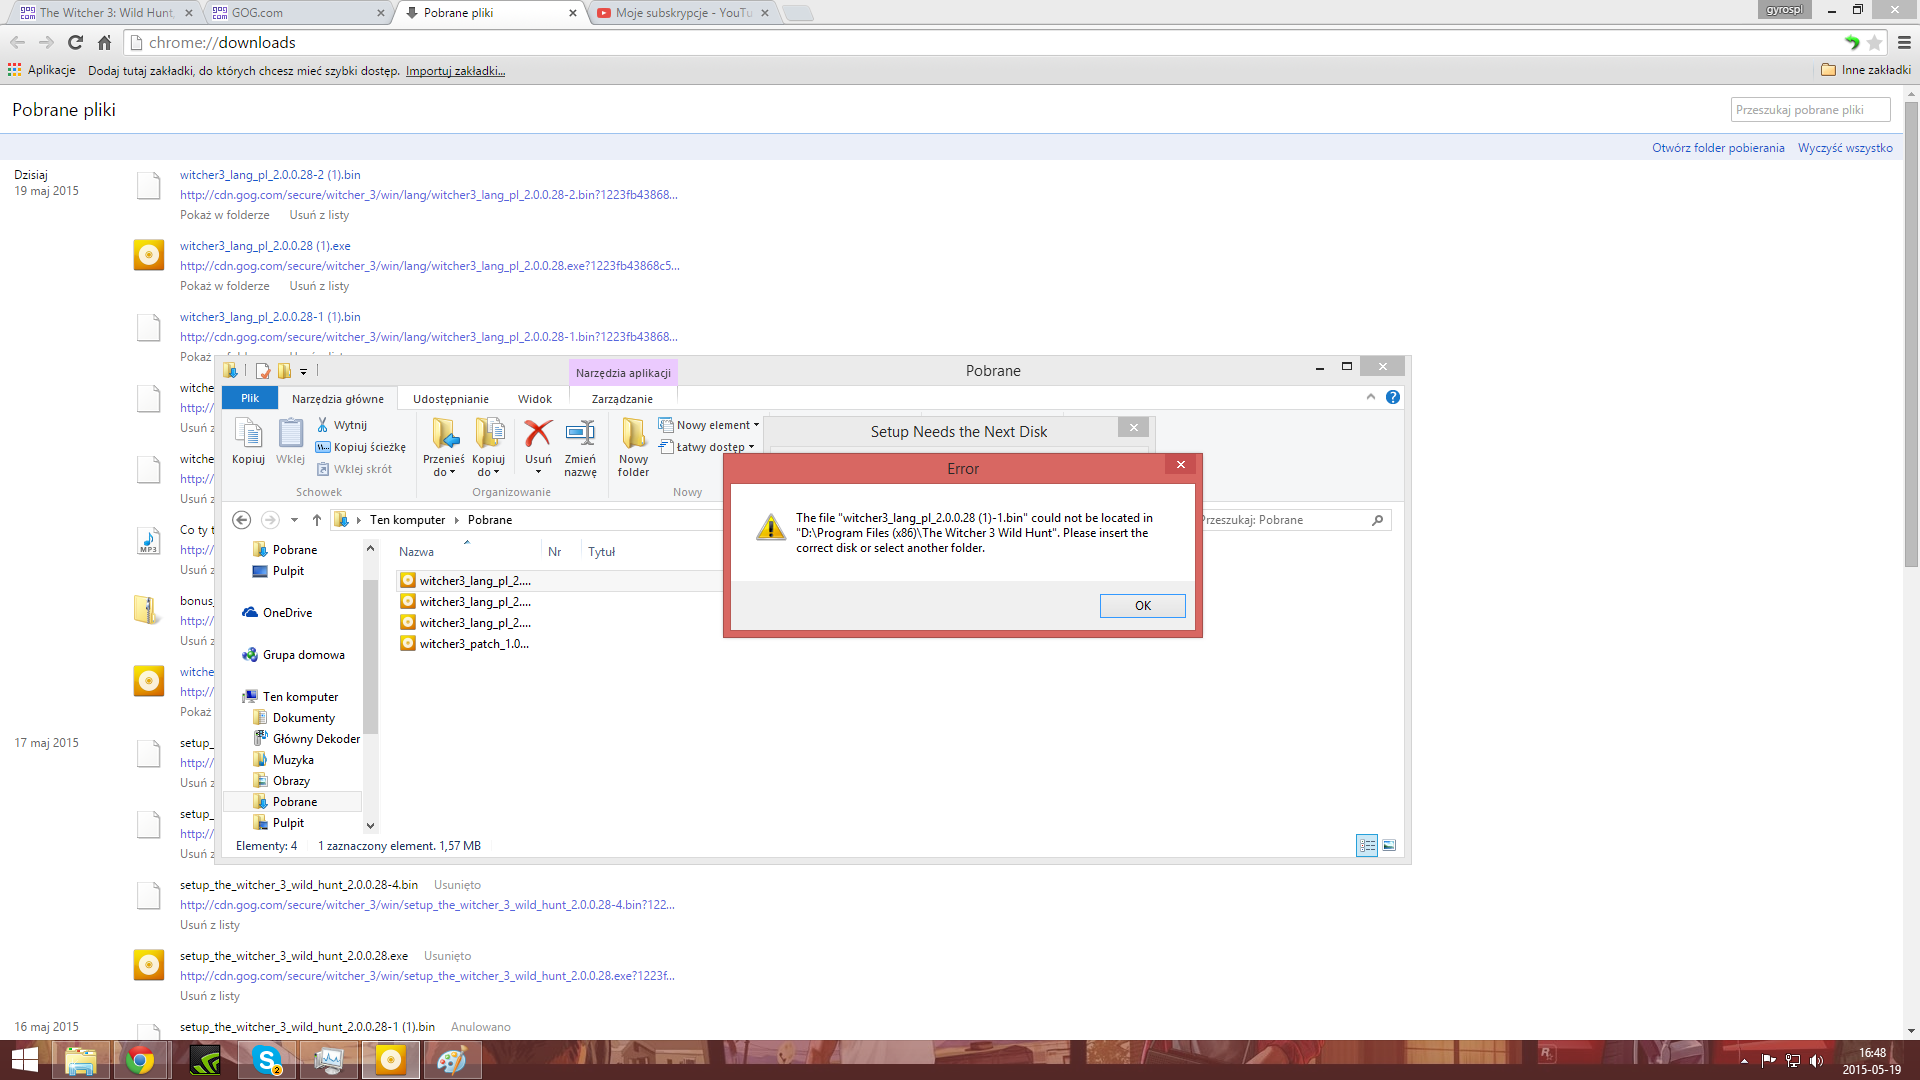Open Explorer help question mark icon

coord(1393,397)
